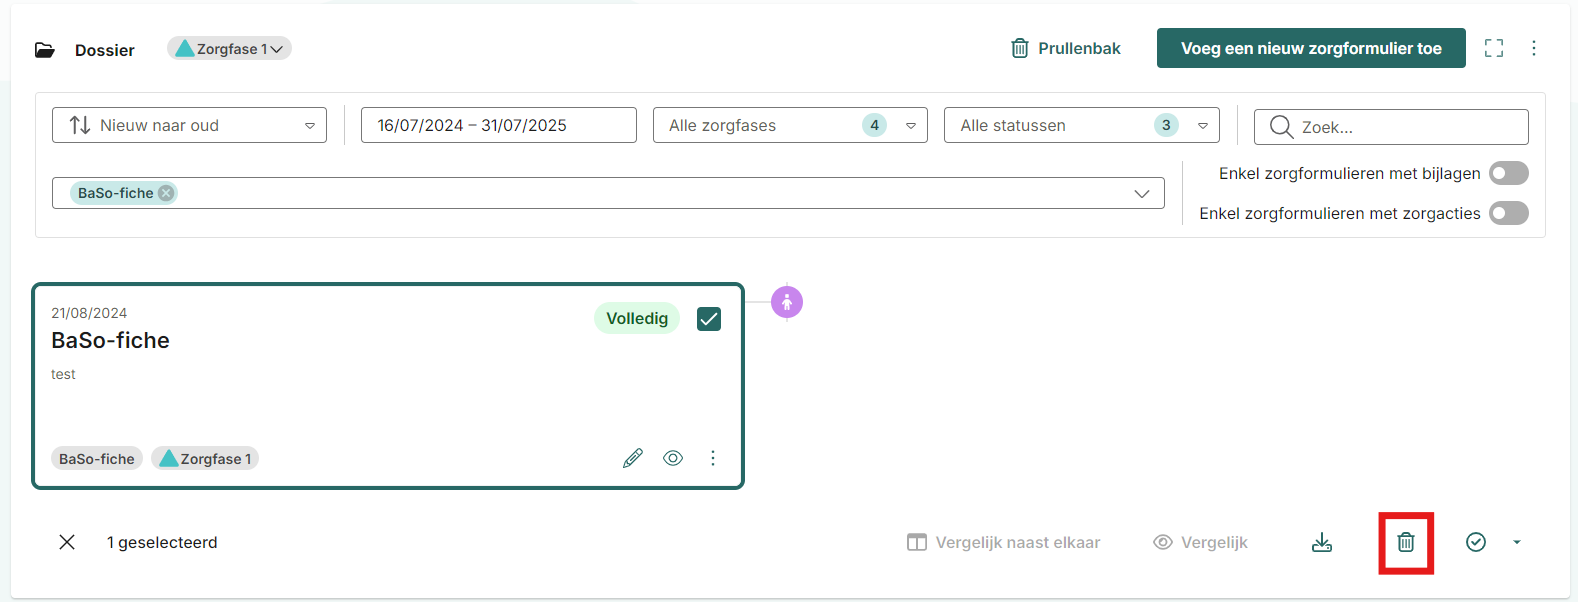Screen dimensions: 1578x602
Task: Click the status checkmark circle icon
Action: [x=1476, y=542]
